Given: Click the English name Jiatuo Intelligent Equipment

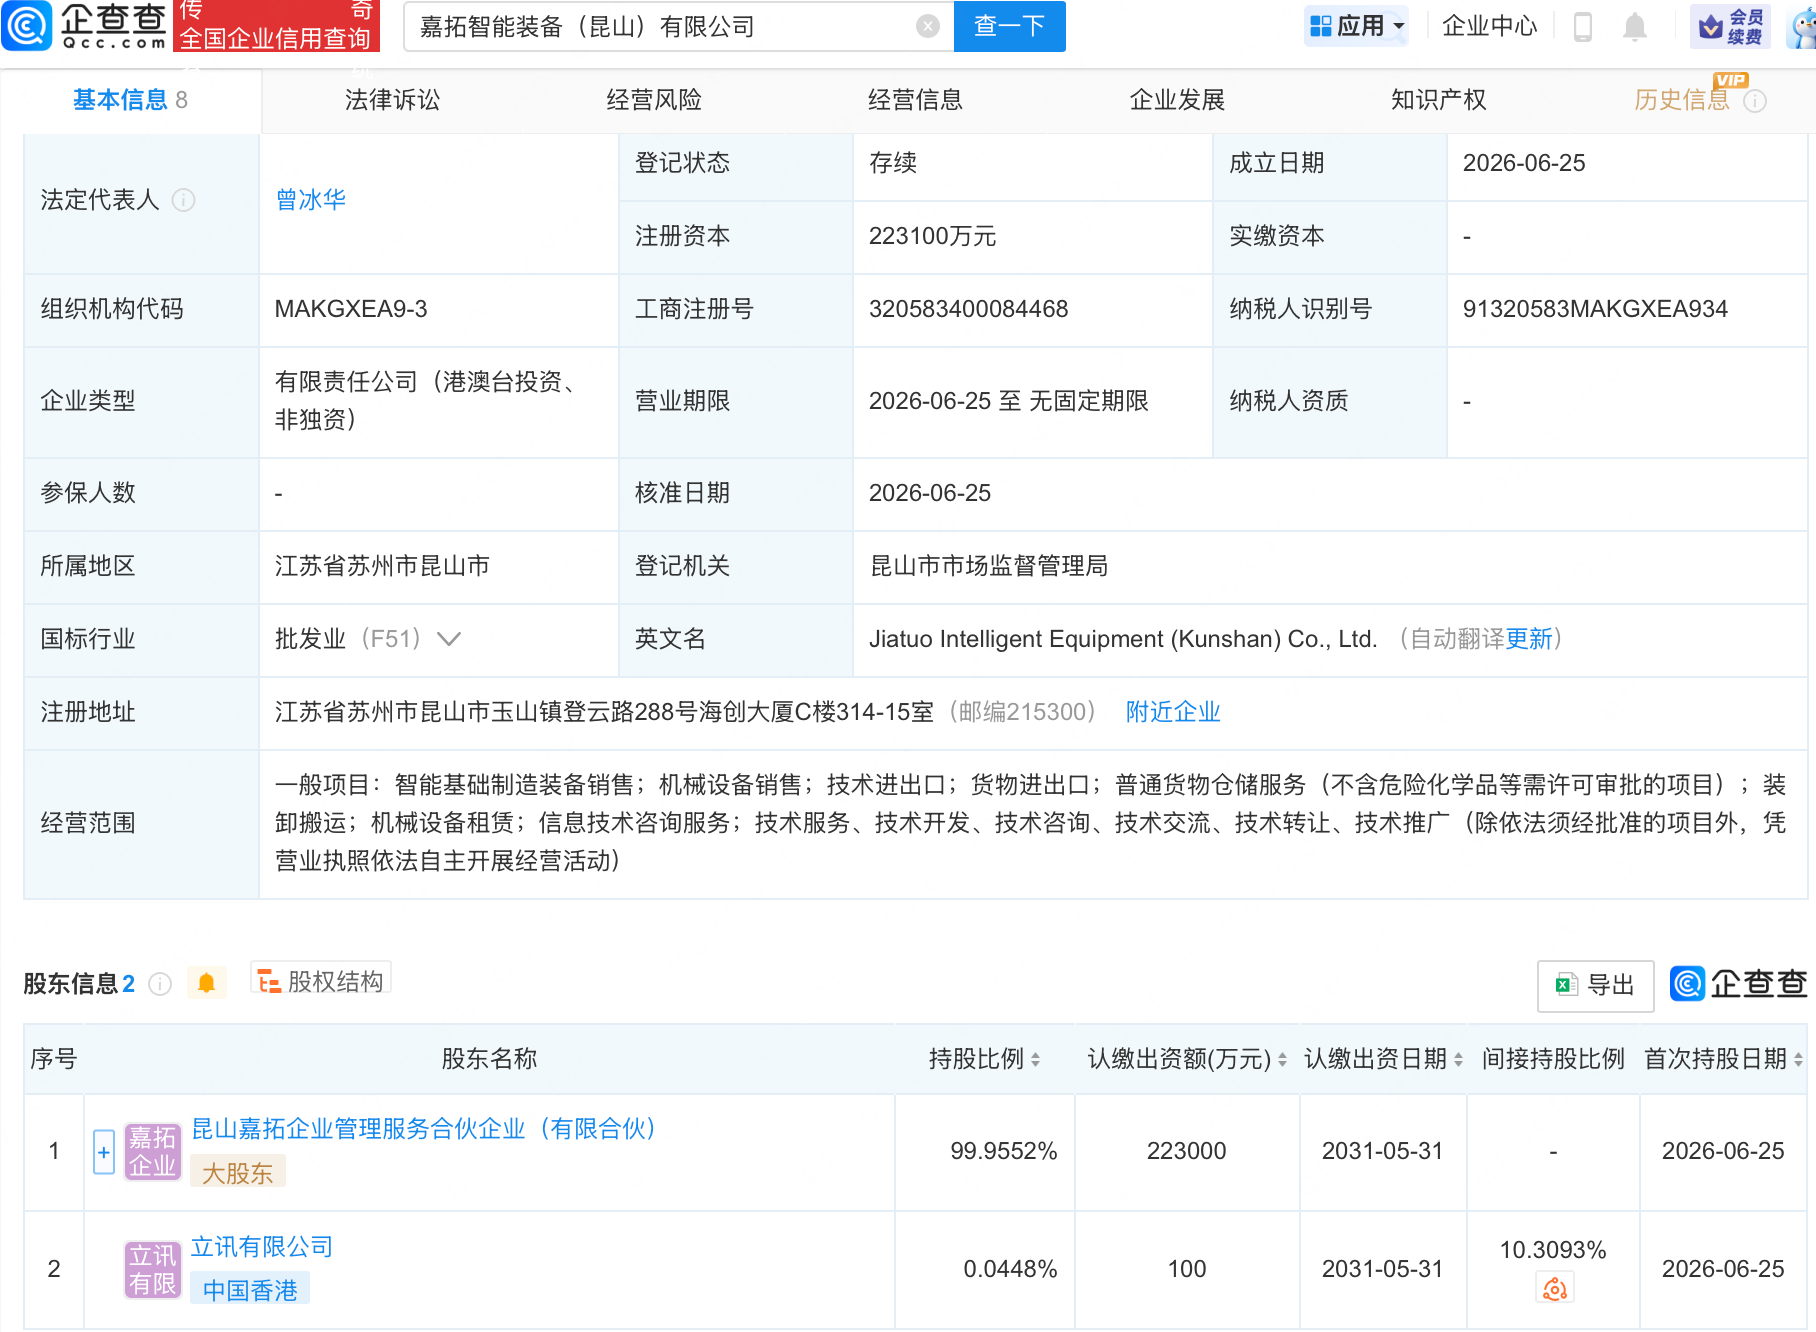Looking at the screenshot, I should pos(1123,639).
